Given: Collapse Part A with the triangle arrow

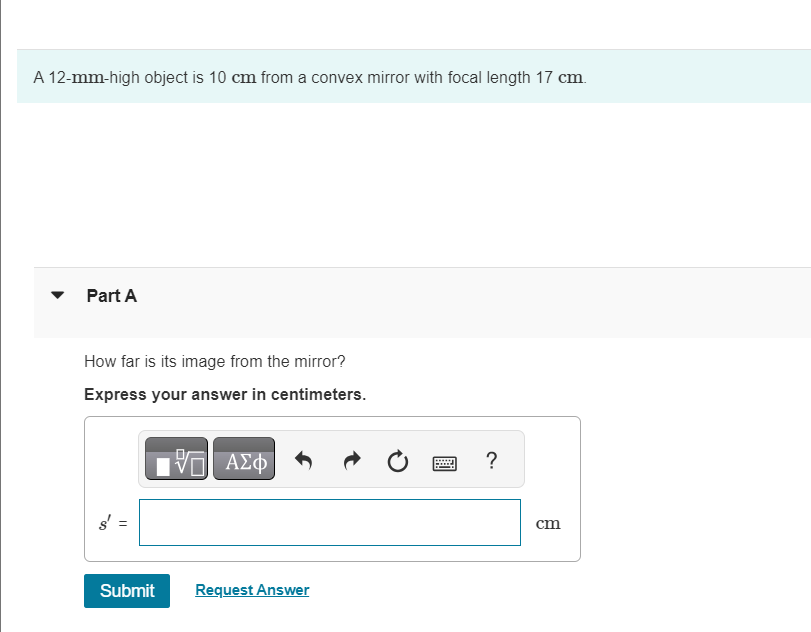Looking at the screenshot, I should click(x=57, y=295).
